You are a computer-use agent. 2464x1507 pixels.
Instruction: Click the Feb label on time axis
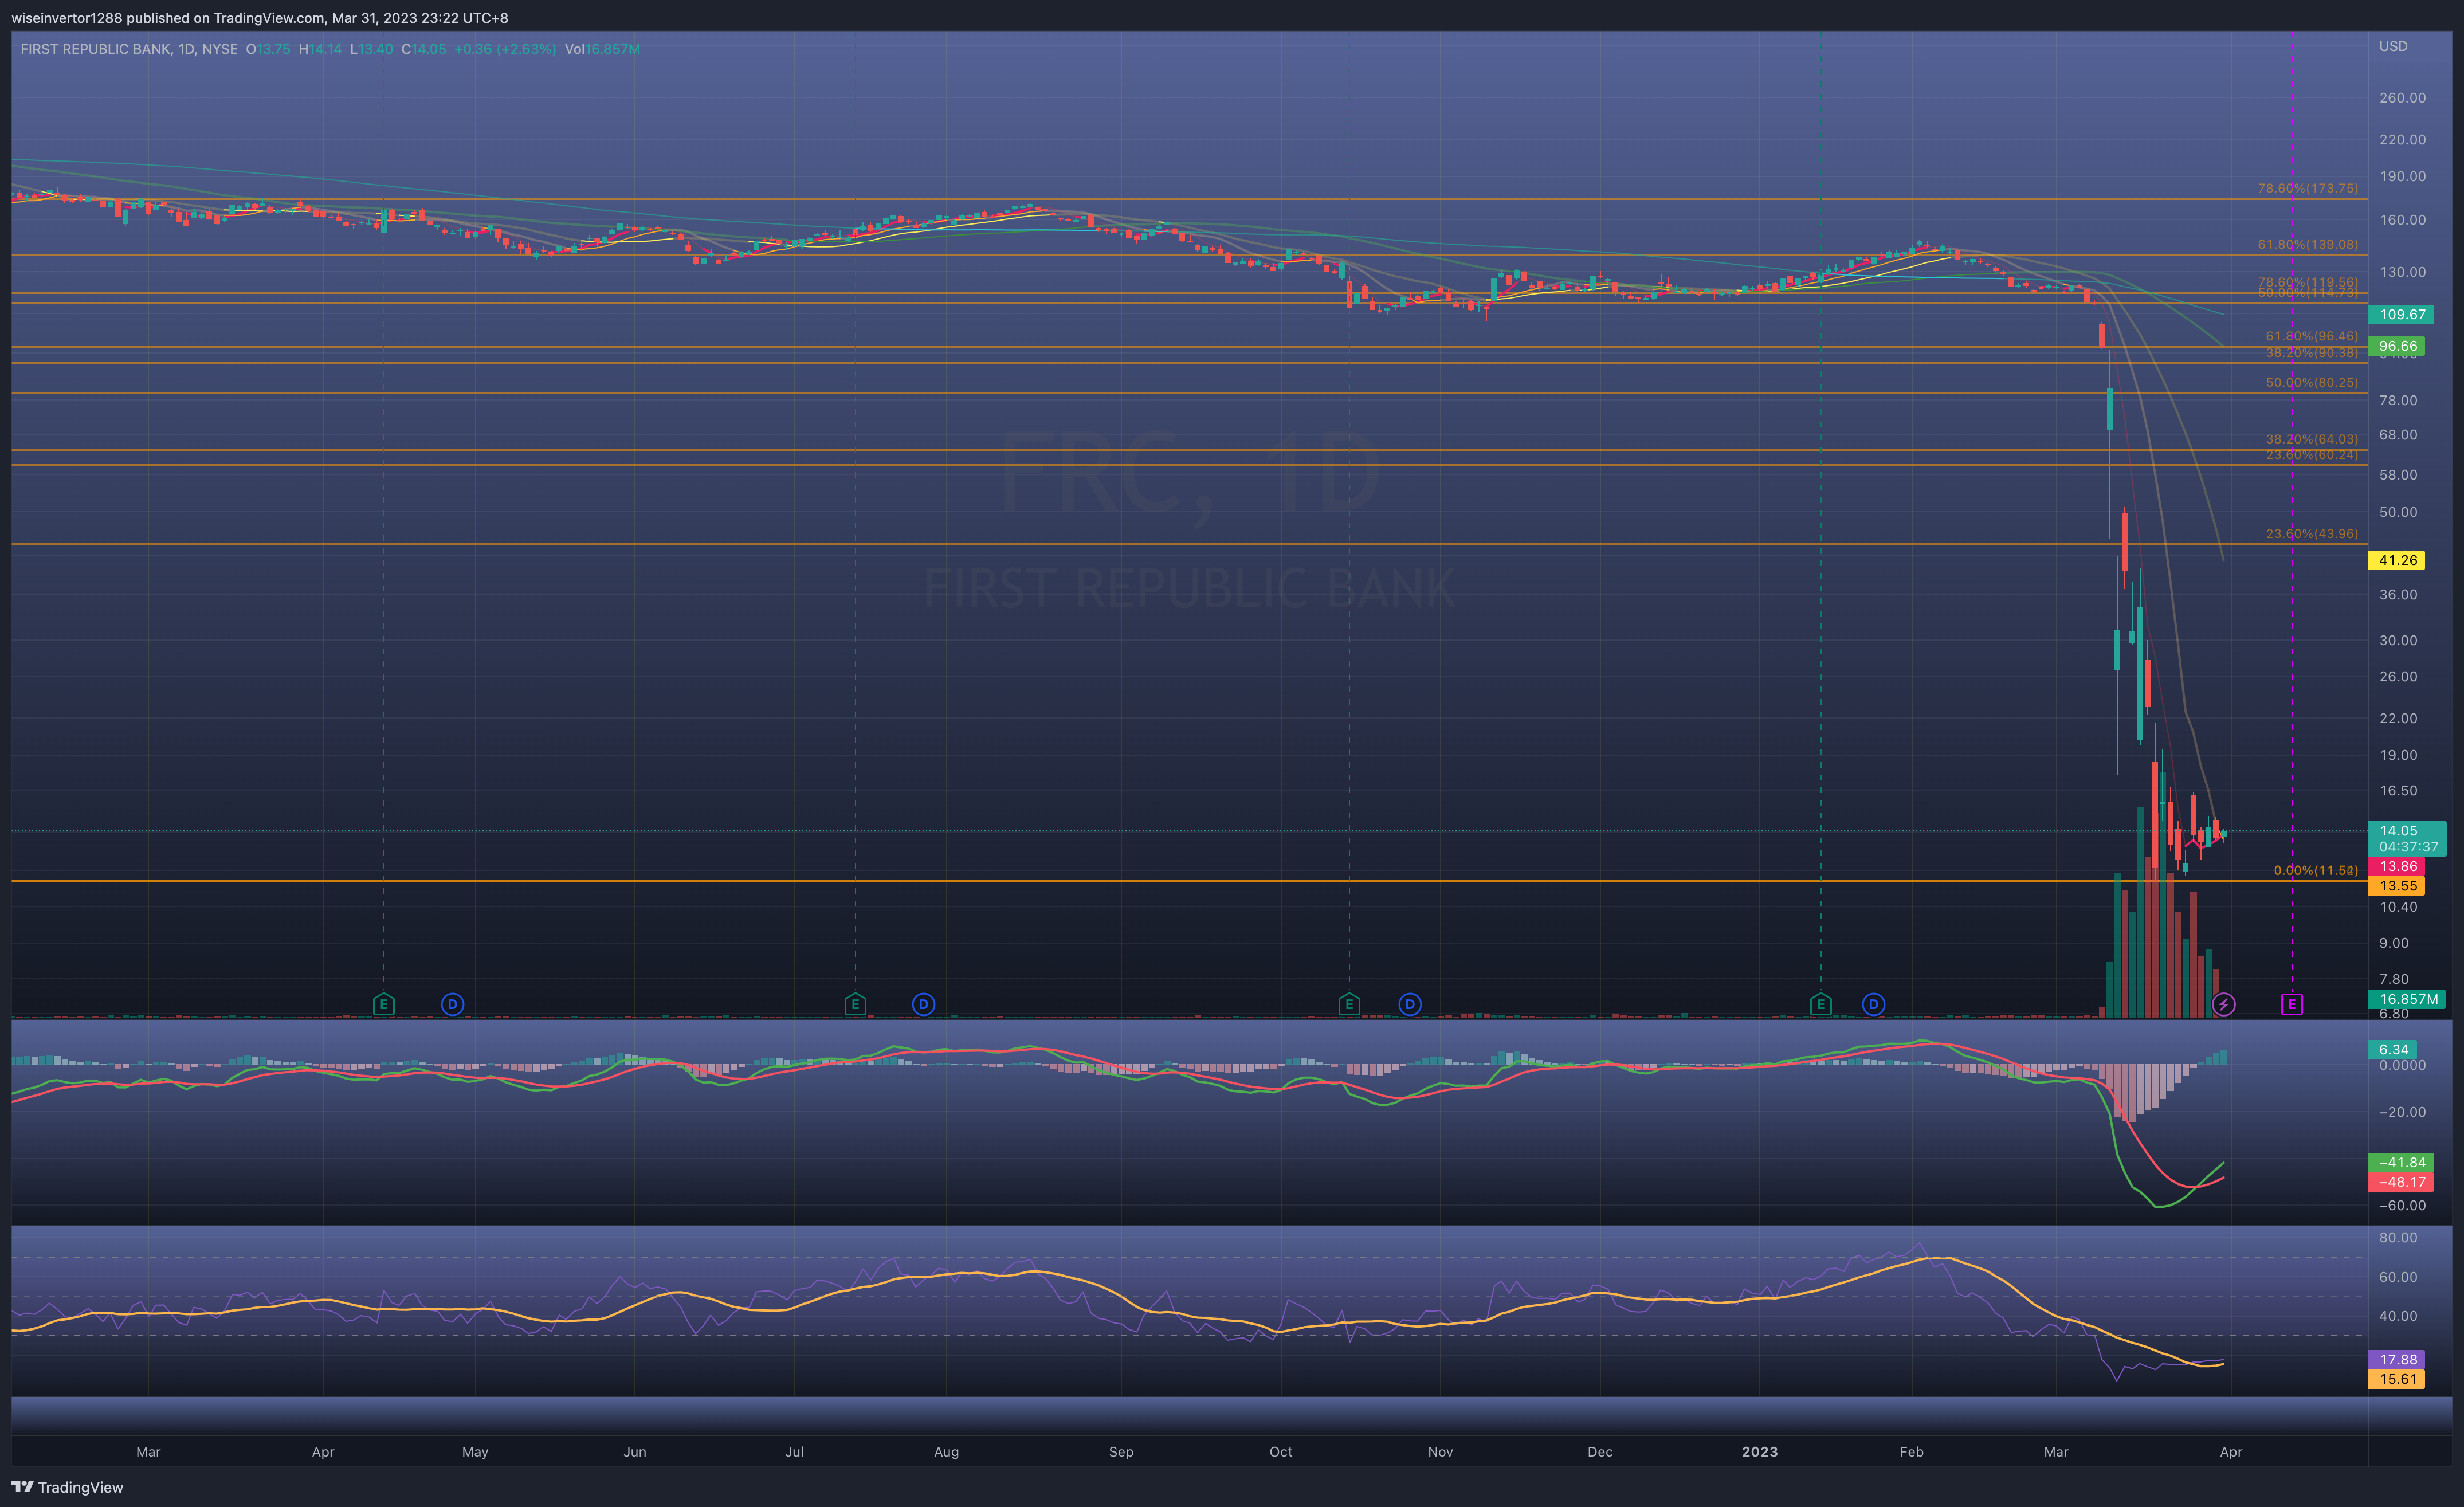(1911, 1451)
